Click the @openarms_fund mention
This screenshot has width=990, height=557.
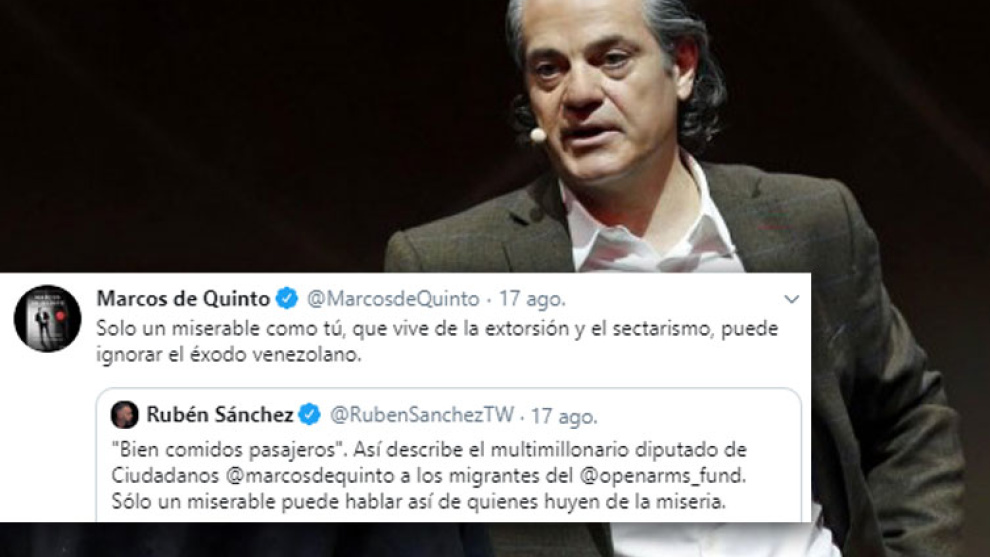pyautogui.click(x=662, y=476)
